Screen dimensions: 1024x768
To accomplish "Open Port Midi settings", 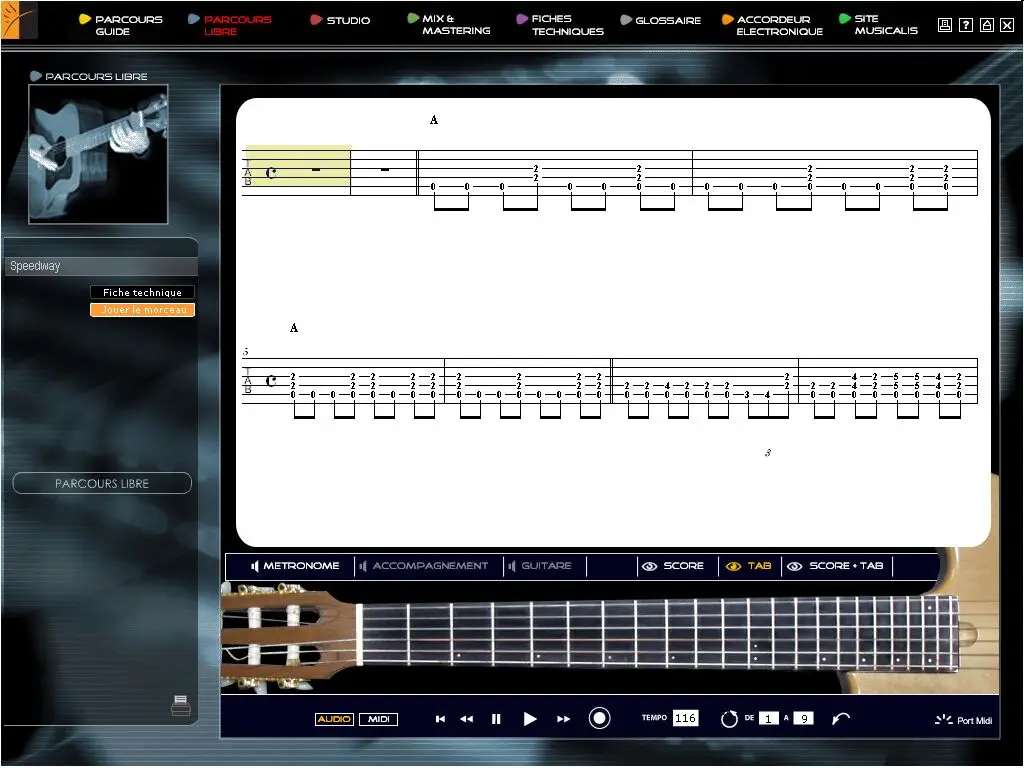I will [x=964, y=720].
